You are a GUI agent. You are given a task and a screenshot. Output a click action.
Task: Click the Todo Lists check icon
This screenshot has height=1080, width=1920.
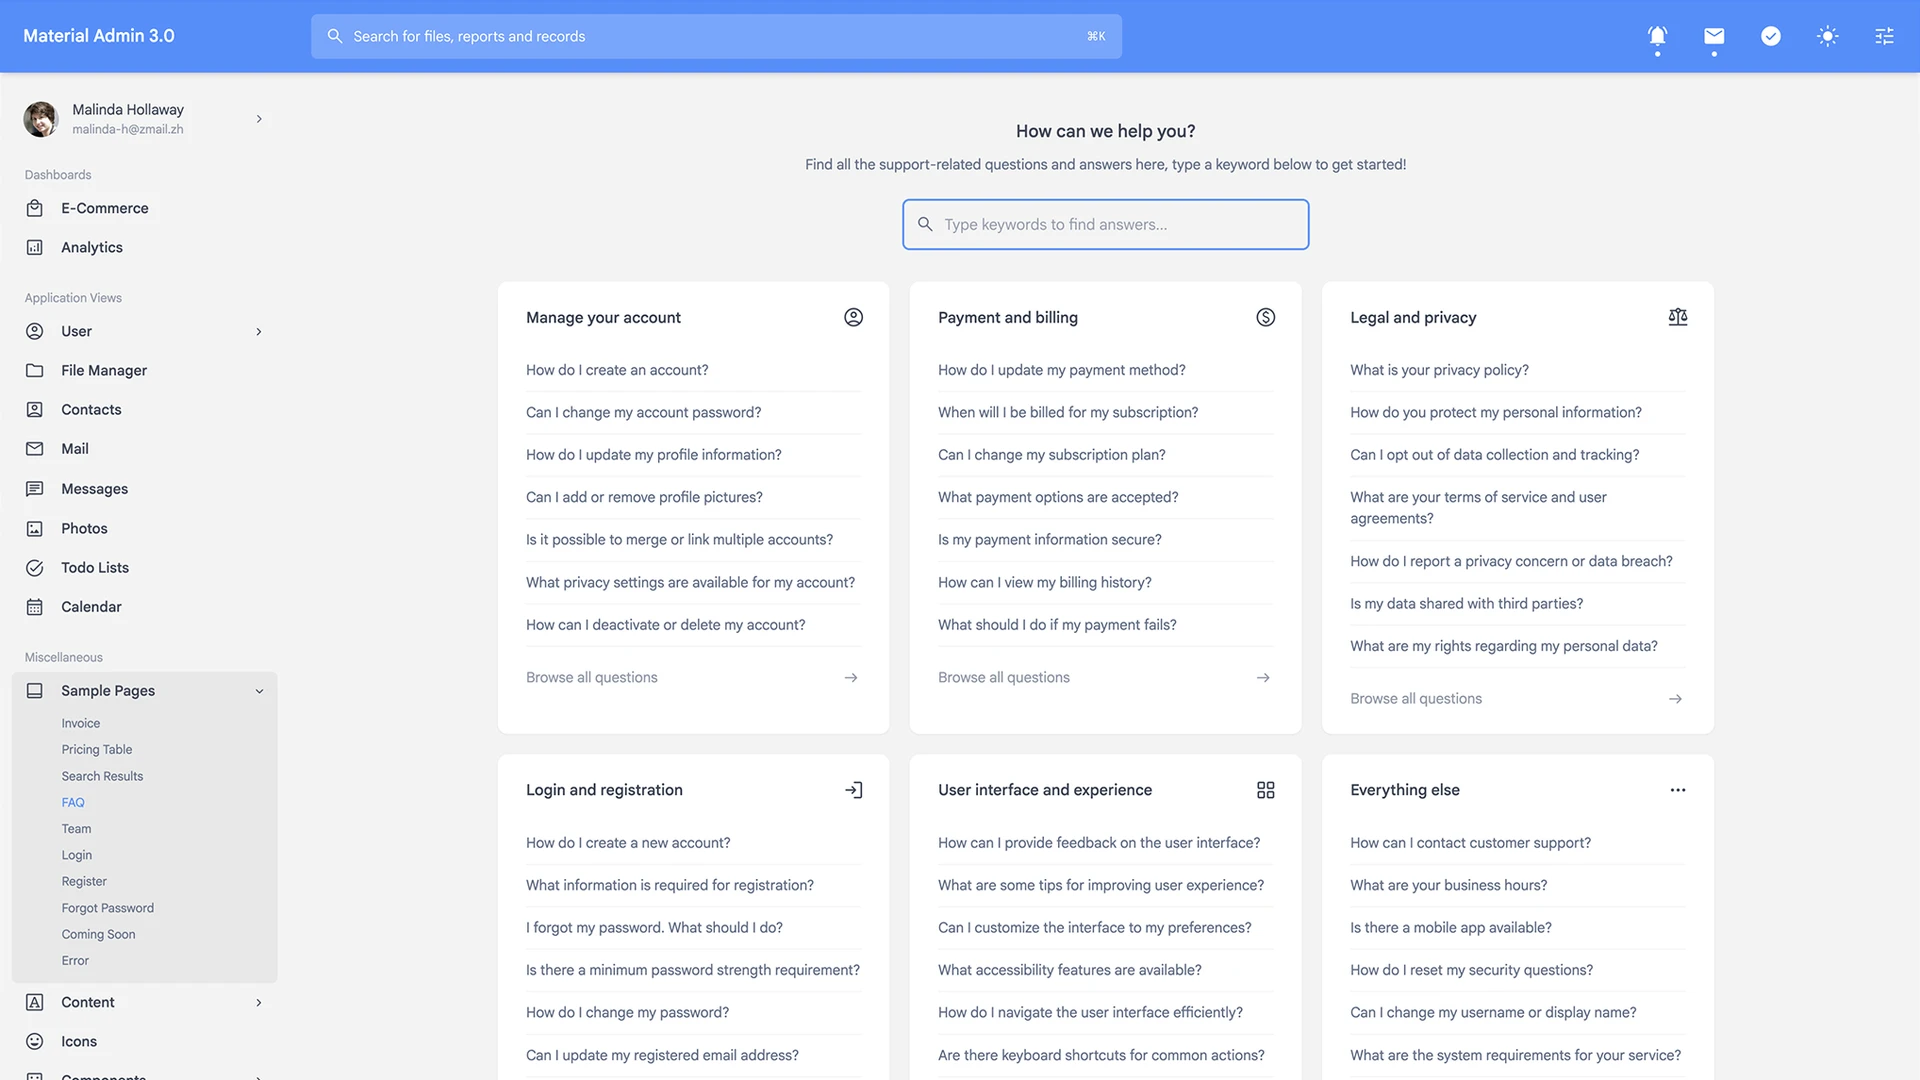point(35,568)
